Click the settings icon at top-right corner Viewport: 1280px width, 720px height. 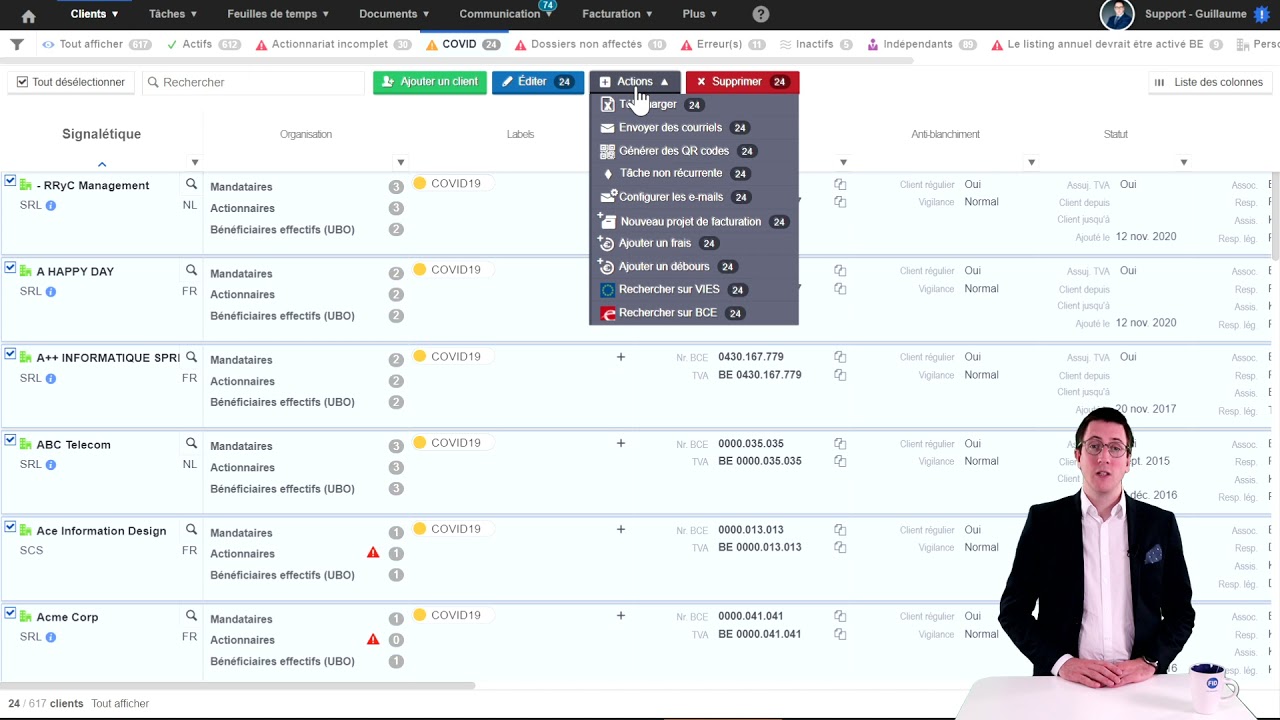(x=1262, y=14)
